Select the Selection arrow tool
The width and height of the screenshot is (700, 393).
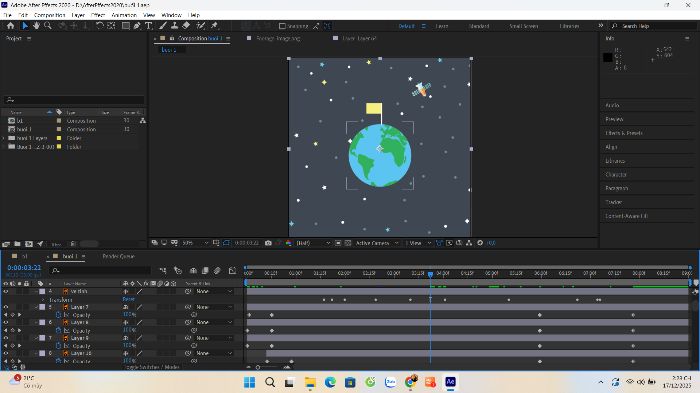(25, 26)
